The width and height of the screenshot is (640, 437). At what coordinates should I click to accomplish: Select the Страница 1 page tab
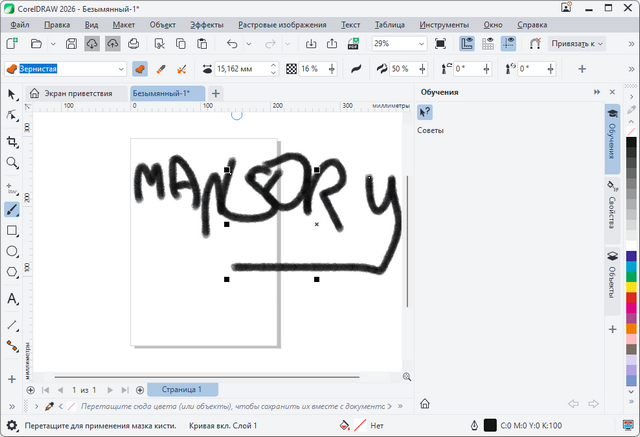(x=182, y=390)
